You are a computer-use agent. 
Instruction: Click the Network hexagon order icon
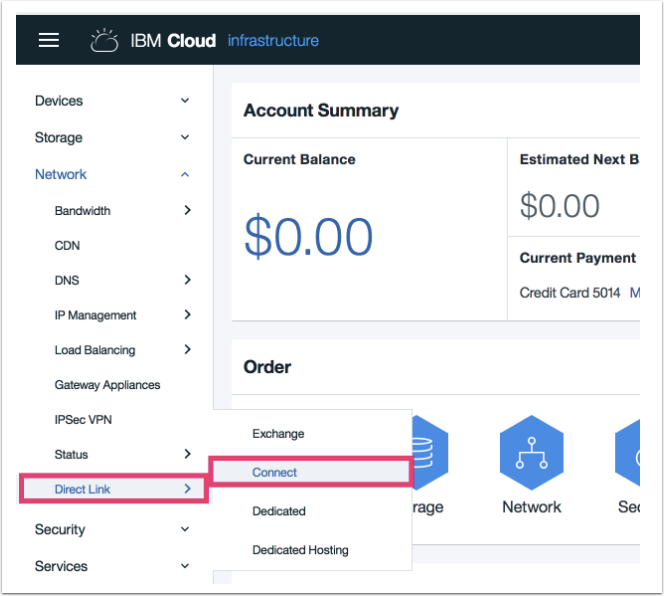(x=531, y=452)
